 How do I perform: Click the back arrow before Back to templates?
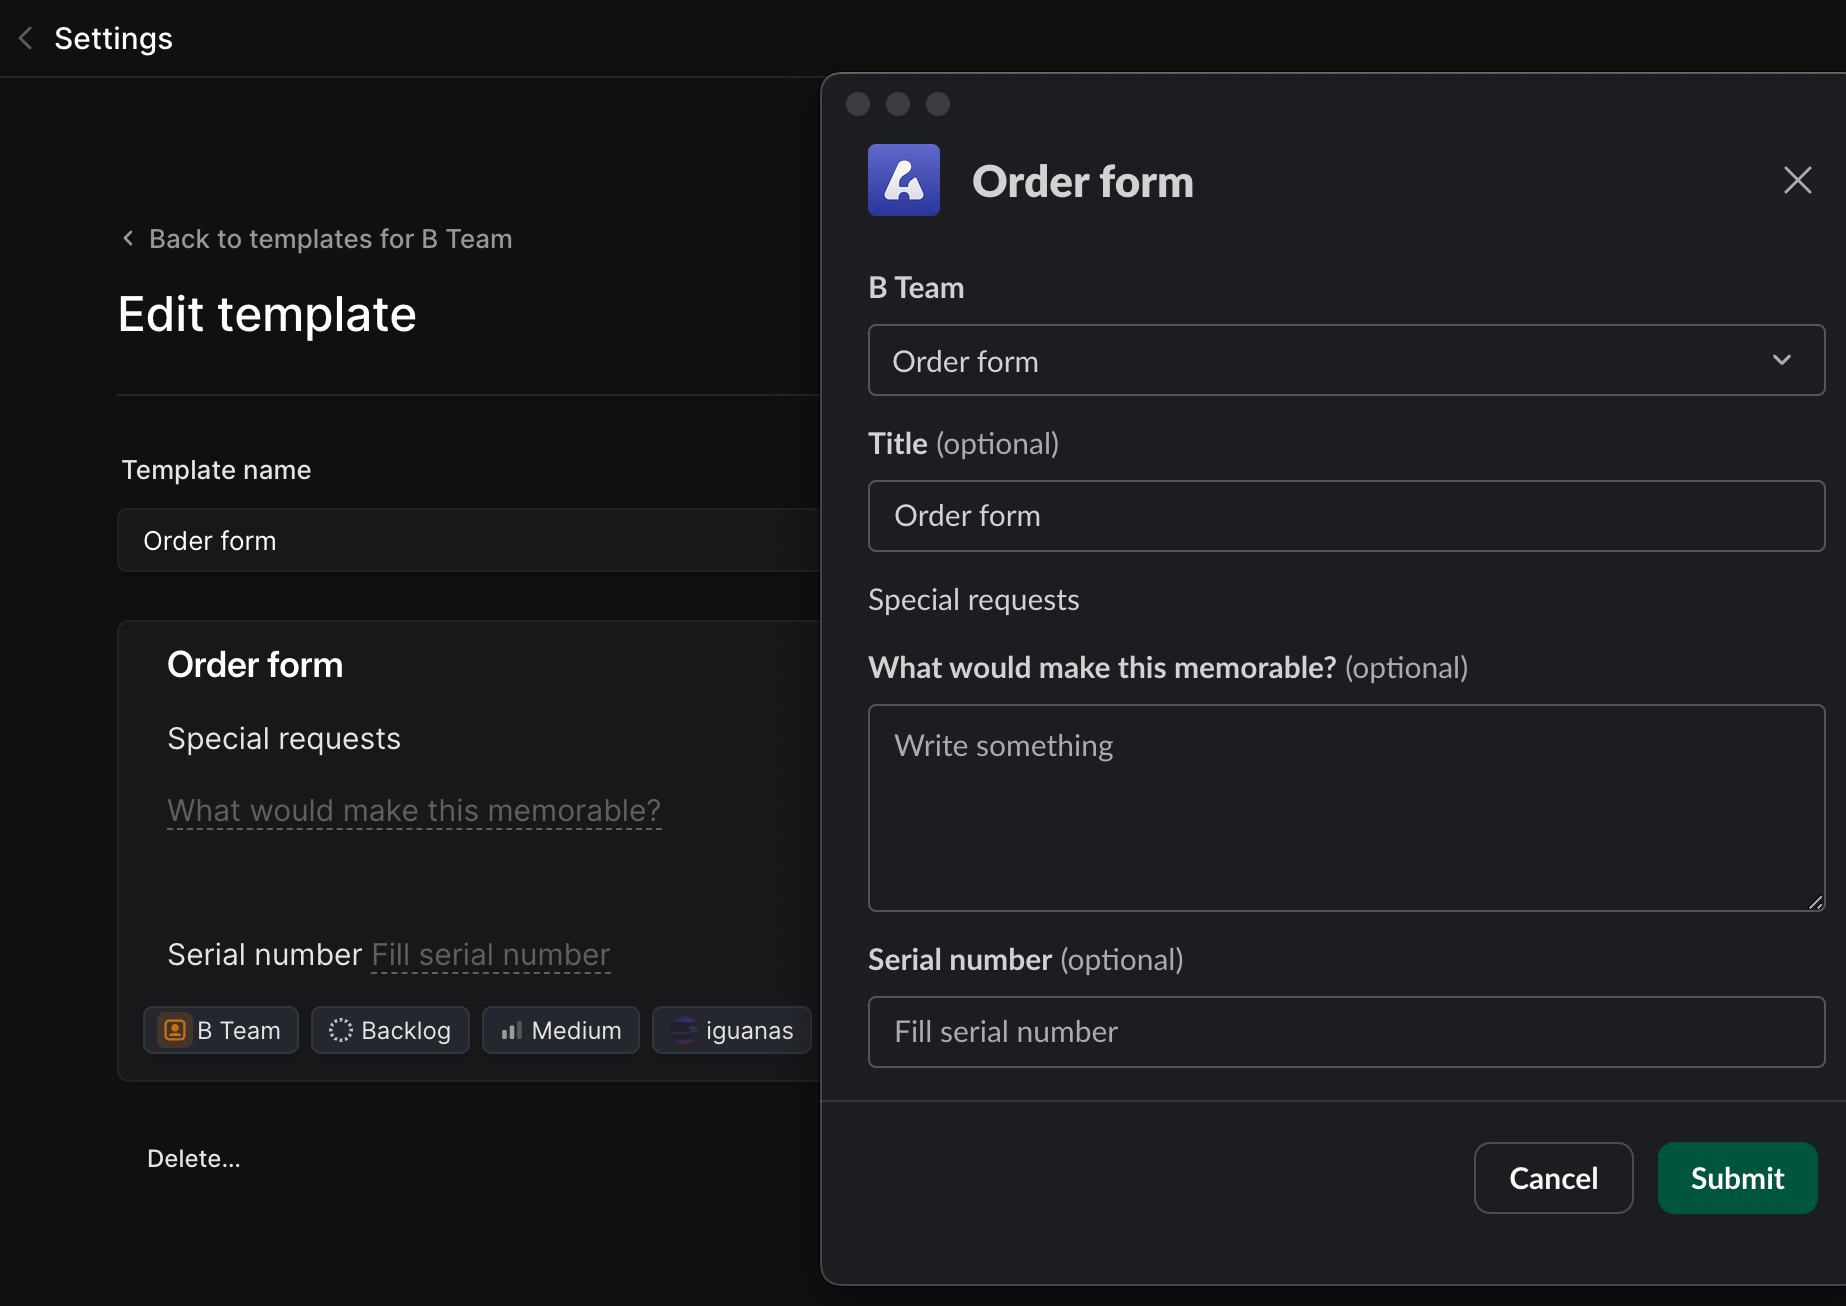pos(127,238)
